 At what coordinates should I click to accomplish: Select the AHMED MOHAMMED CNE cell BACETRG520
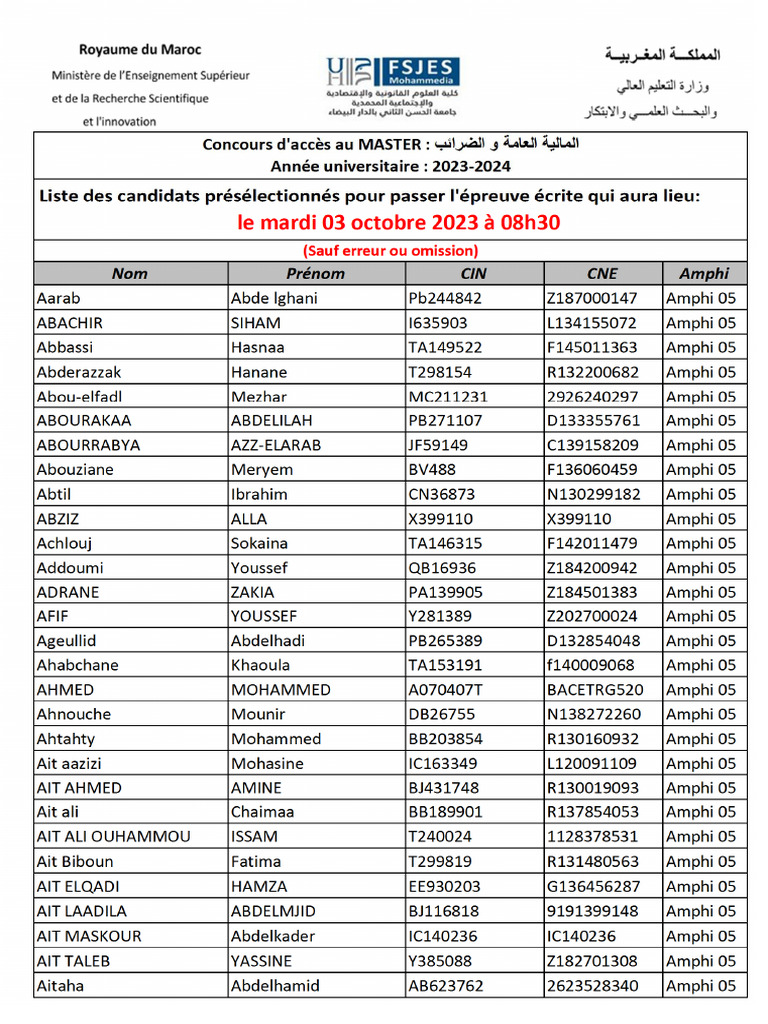[x=602, y=690]
